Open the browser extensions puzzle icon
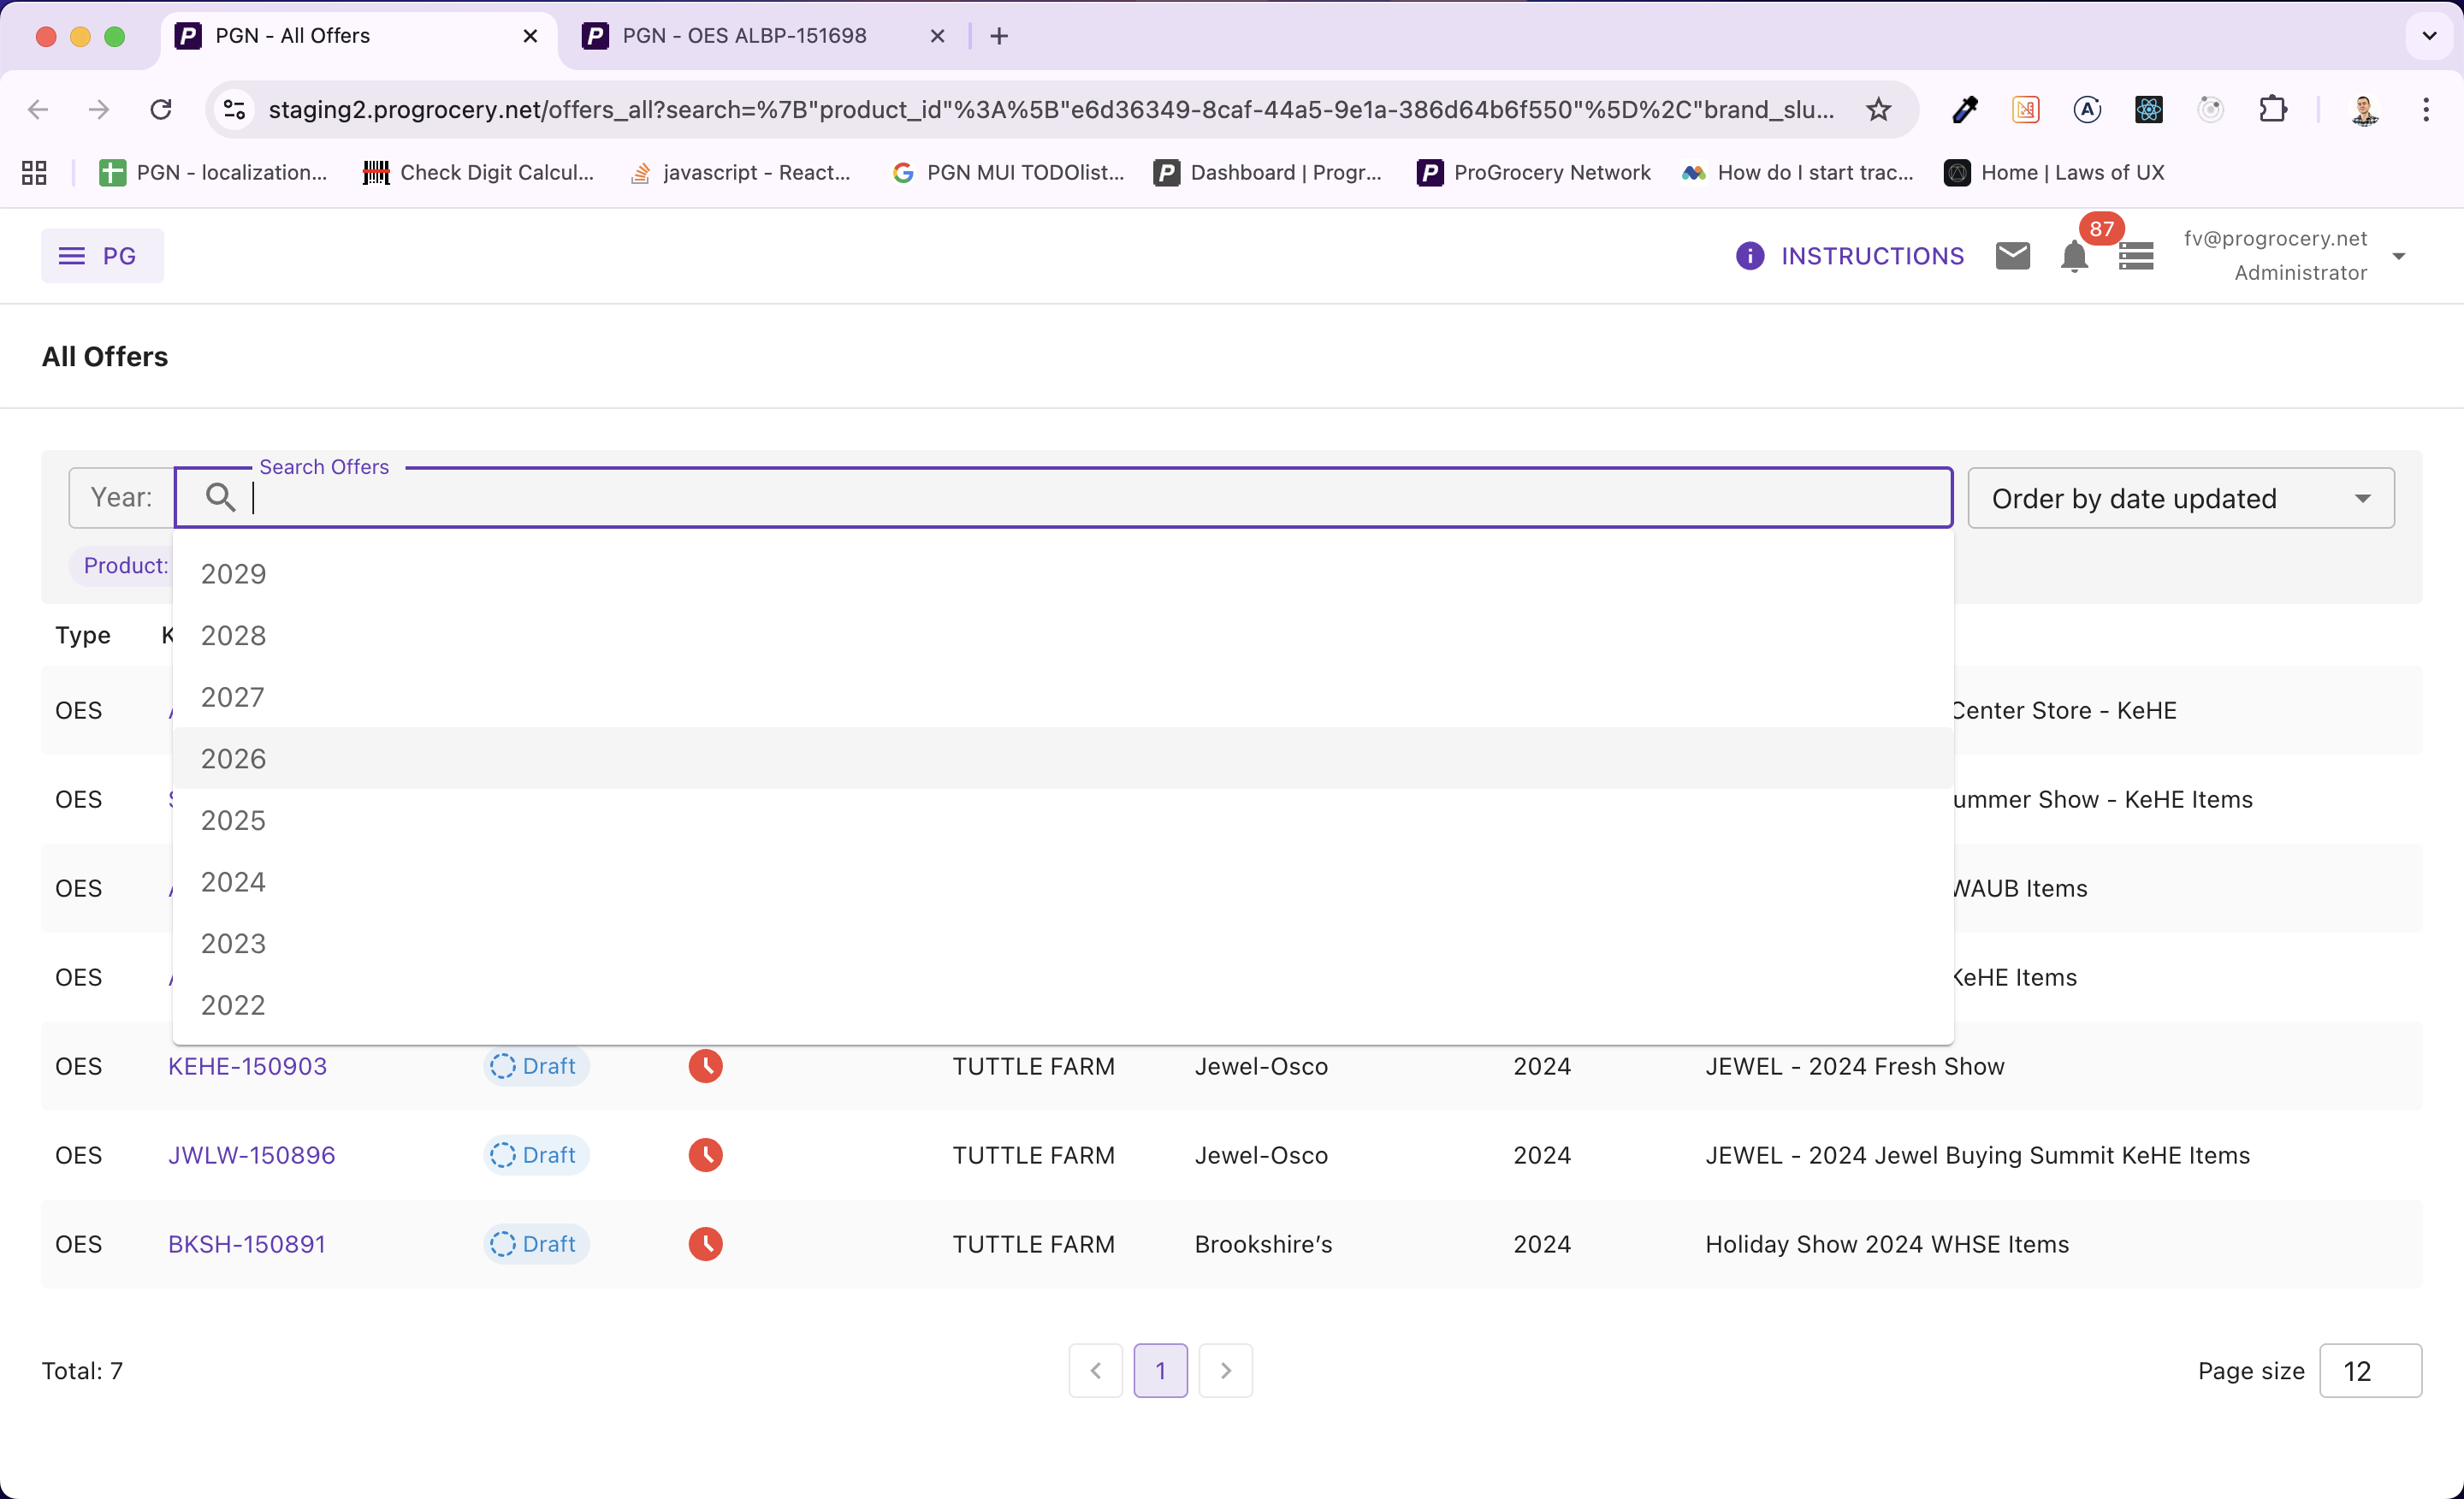 click(2274, 110)
